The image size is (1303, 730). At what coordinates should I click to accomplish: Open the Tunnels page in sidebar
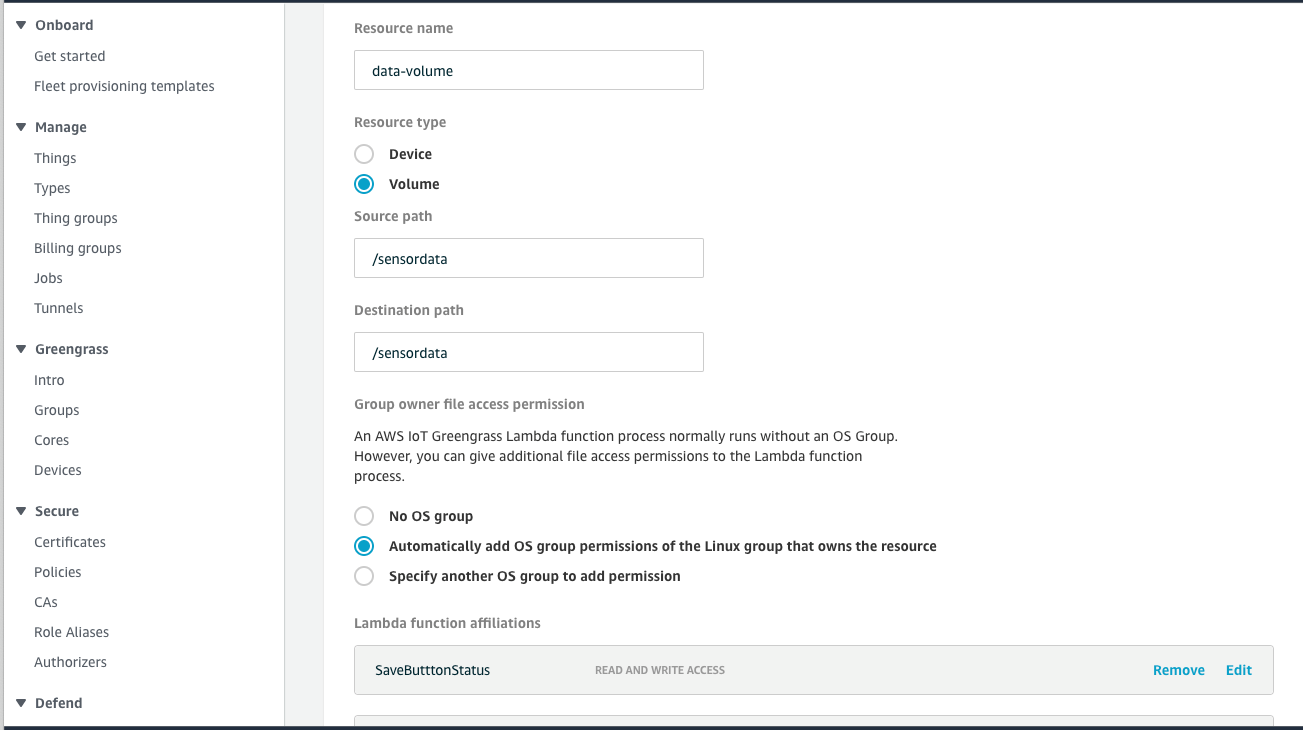click(59, 308)
